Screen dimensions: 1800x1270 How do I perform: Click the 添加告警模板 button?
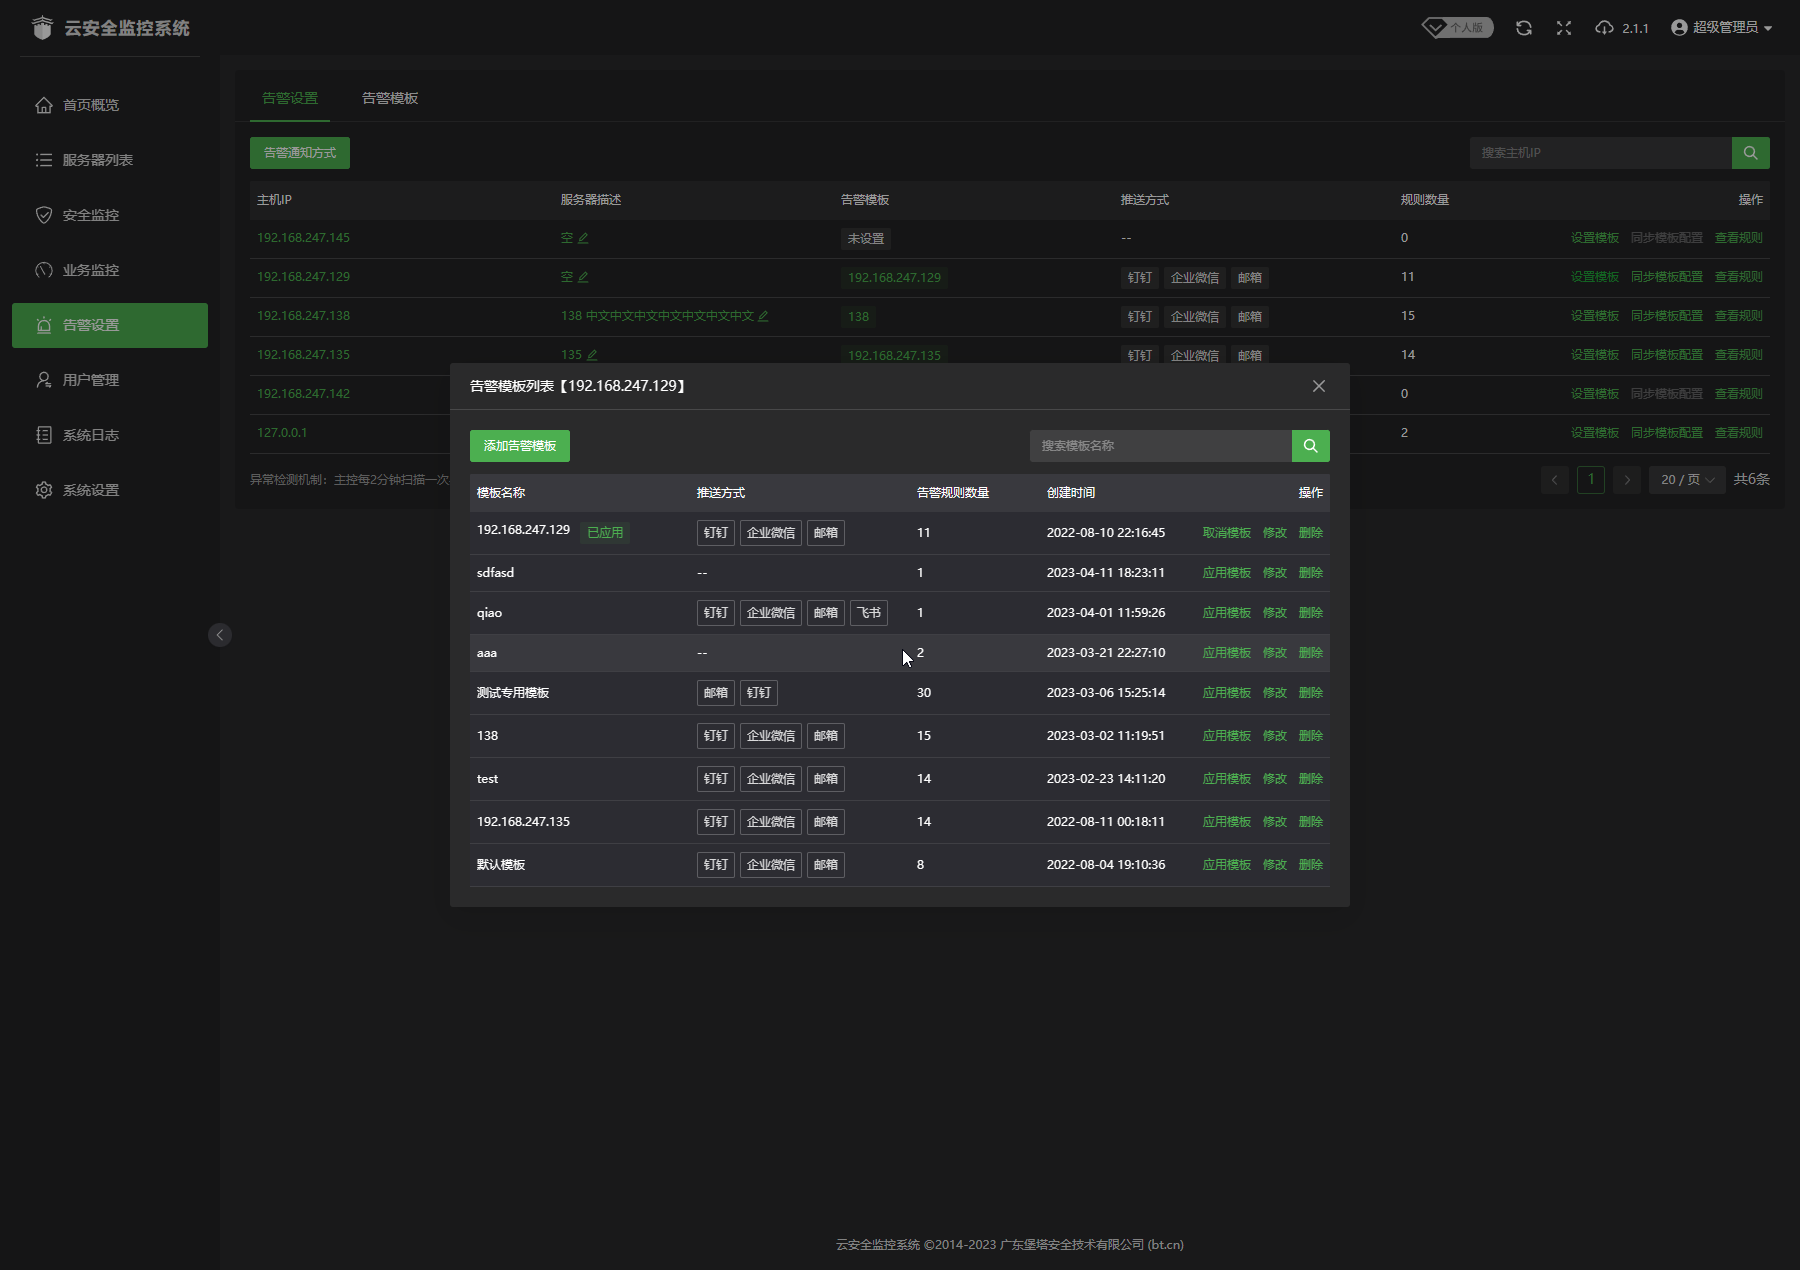[x=519, y=446]
